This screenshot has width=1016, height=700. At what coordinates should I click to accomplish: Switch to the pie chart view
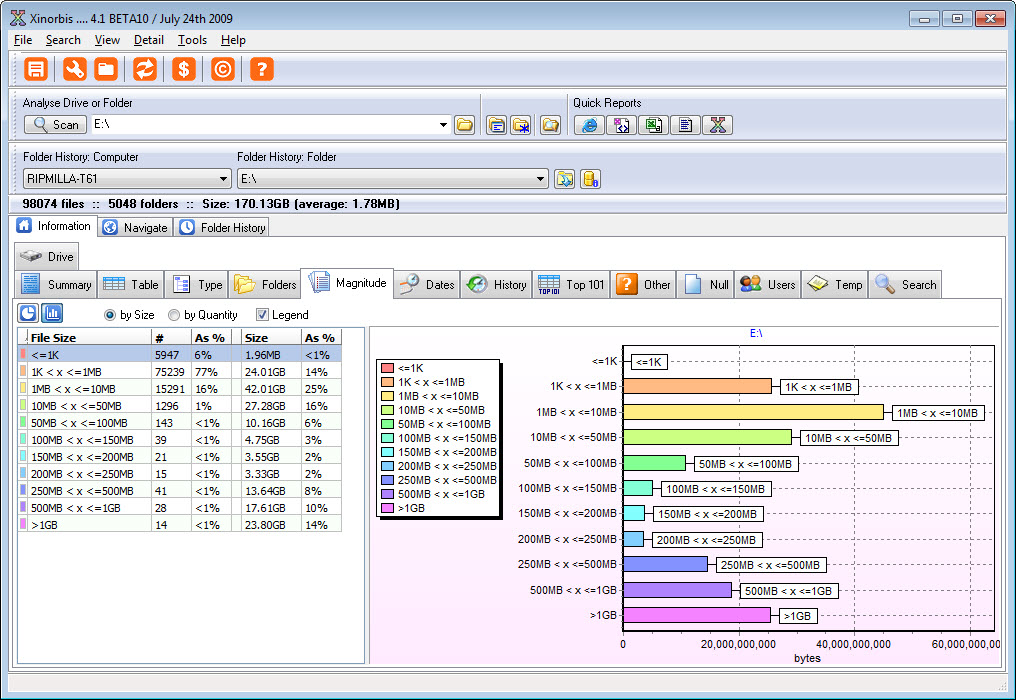pyautogui.click(x=29, y=314)
